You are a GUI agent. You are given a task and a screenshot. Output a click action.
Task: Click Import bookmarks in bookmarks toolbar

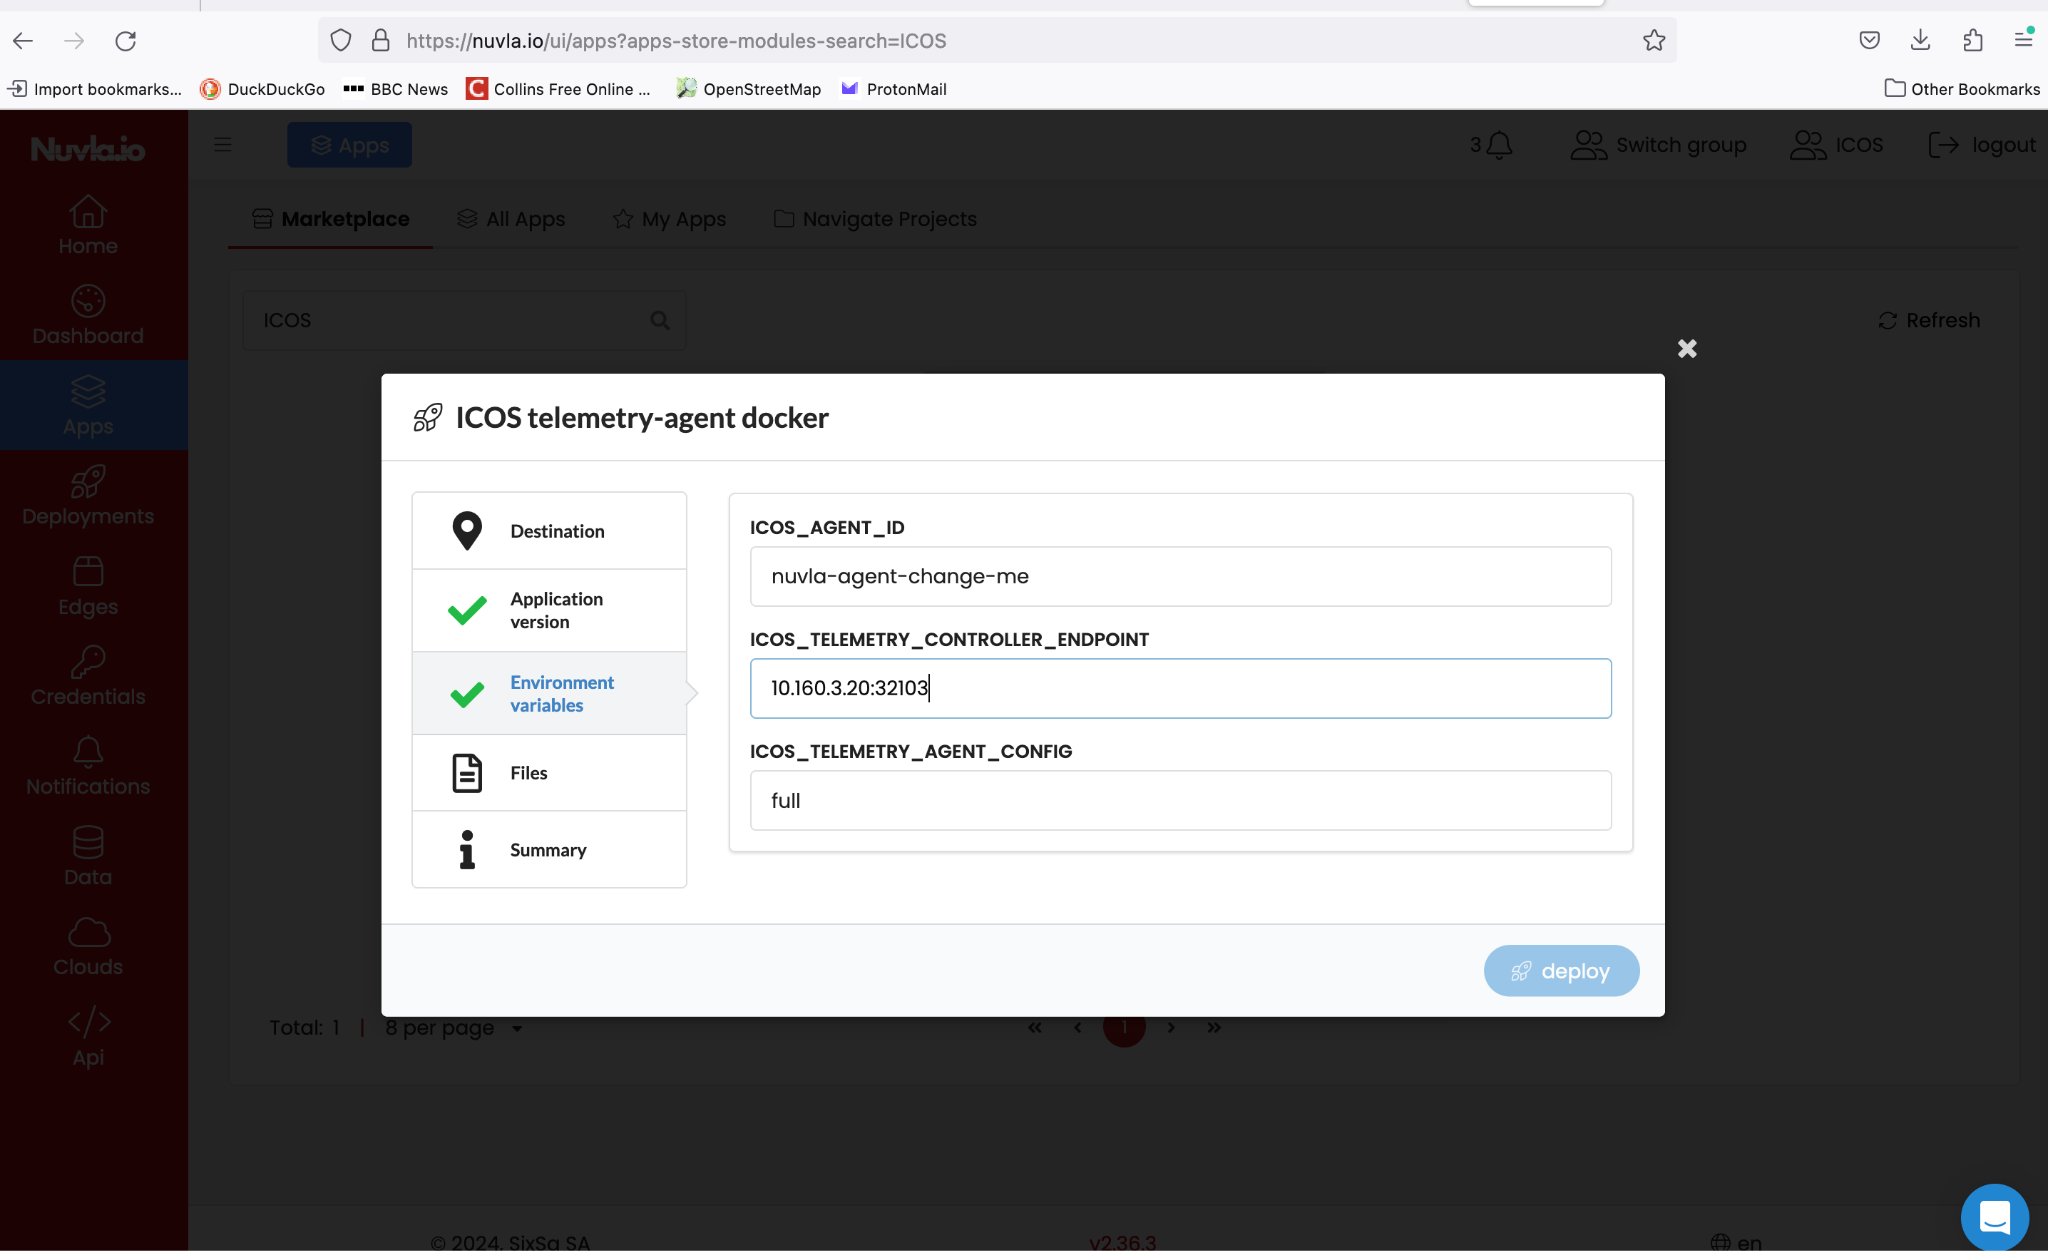(x=95, y=89)
